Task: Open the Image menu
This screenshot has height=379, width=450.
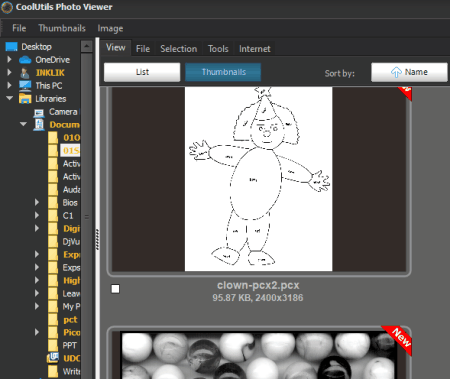Action: point(110,29)
